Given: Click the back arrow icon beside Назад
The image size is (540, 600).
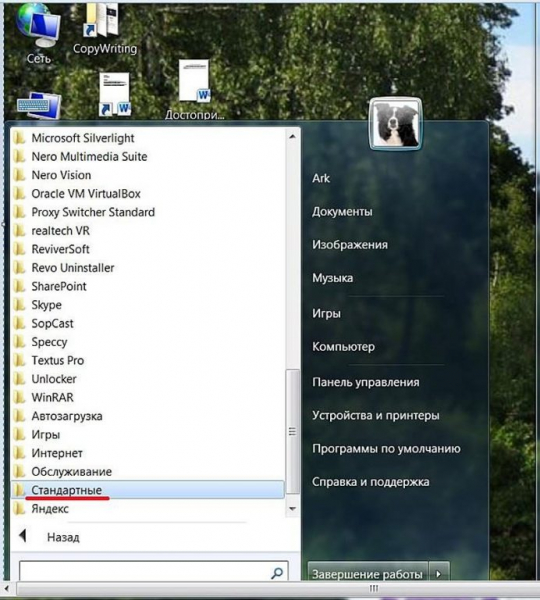Looking at the screenshot, I should [23, 536].
